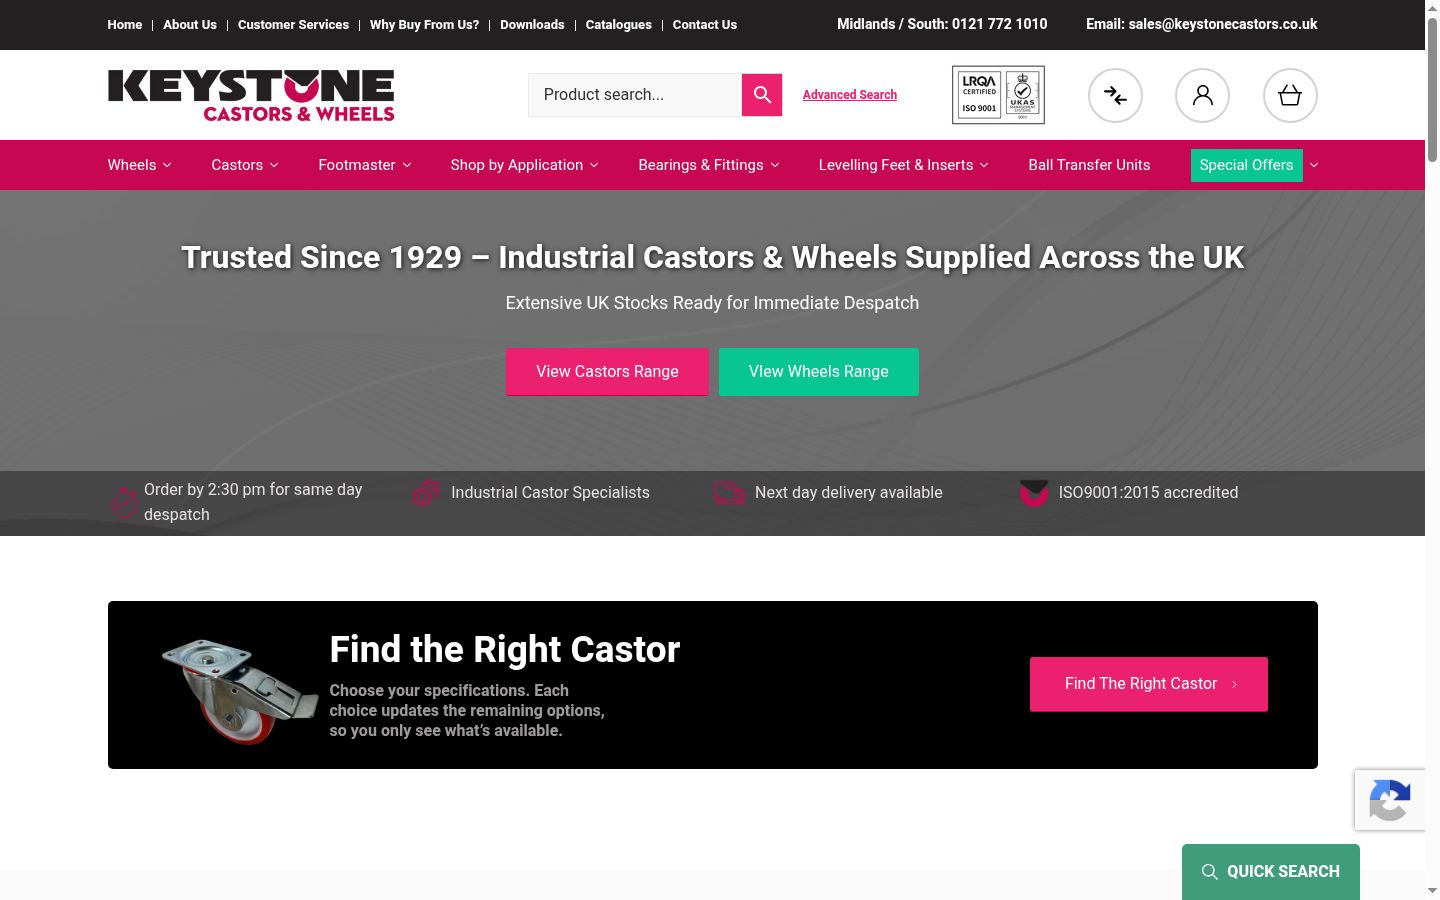This screenshot has height=900, width=1440.
Task: Expand the Shop by Application menu
Action: click(524, 165)
